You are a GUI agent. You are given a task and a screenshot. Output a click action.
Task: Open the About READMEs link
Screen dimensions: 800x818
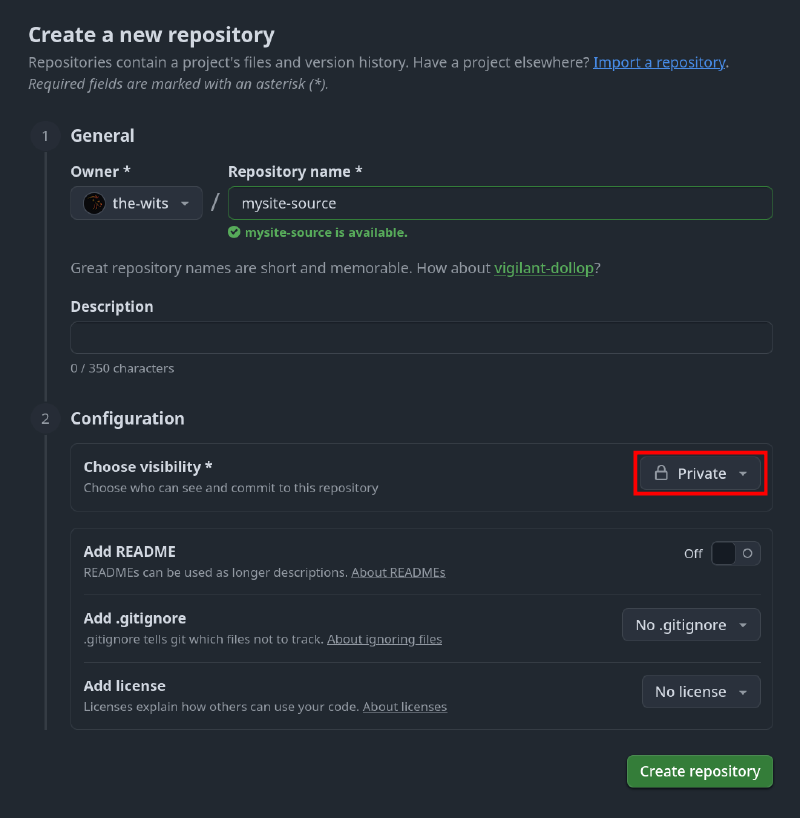coord(398,573)
